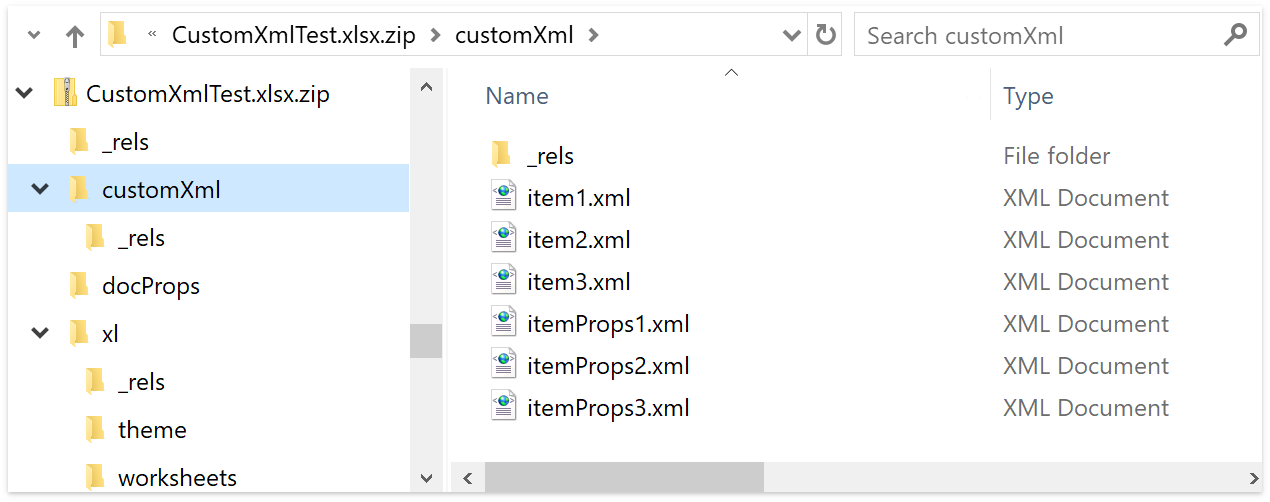This screenshot has height=502, width=1270.
Task: Sort files by the Name column
Action: click(x=517, y=96)
